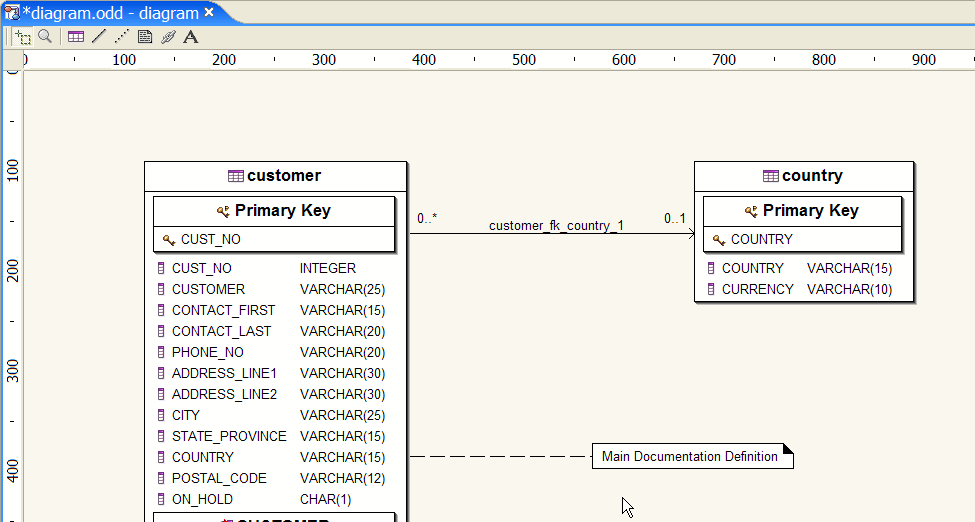Click the customer_fk_country_1 relationship label

coord(556,225)
